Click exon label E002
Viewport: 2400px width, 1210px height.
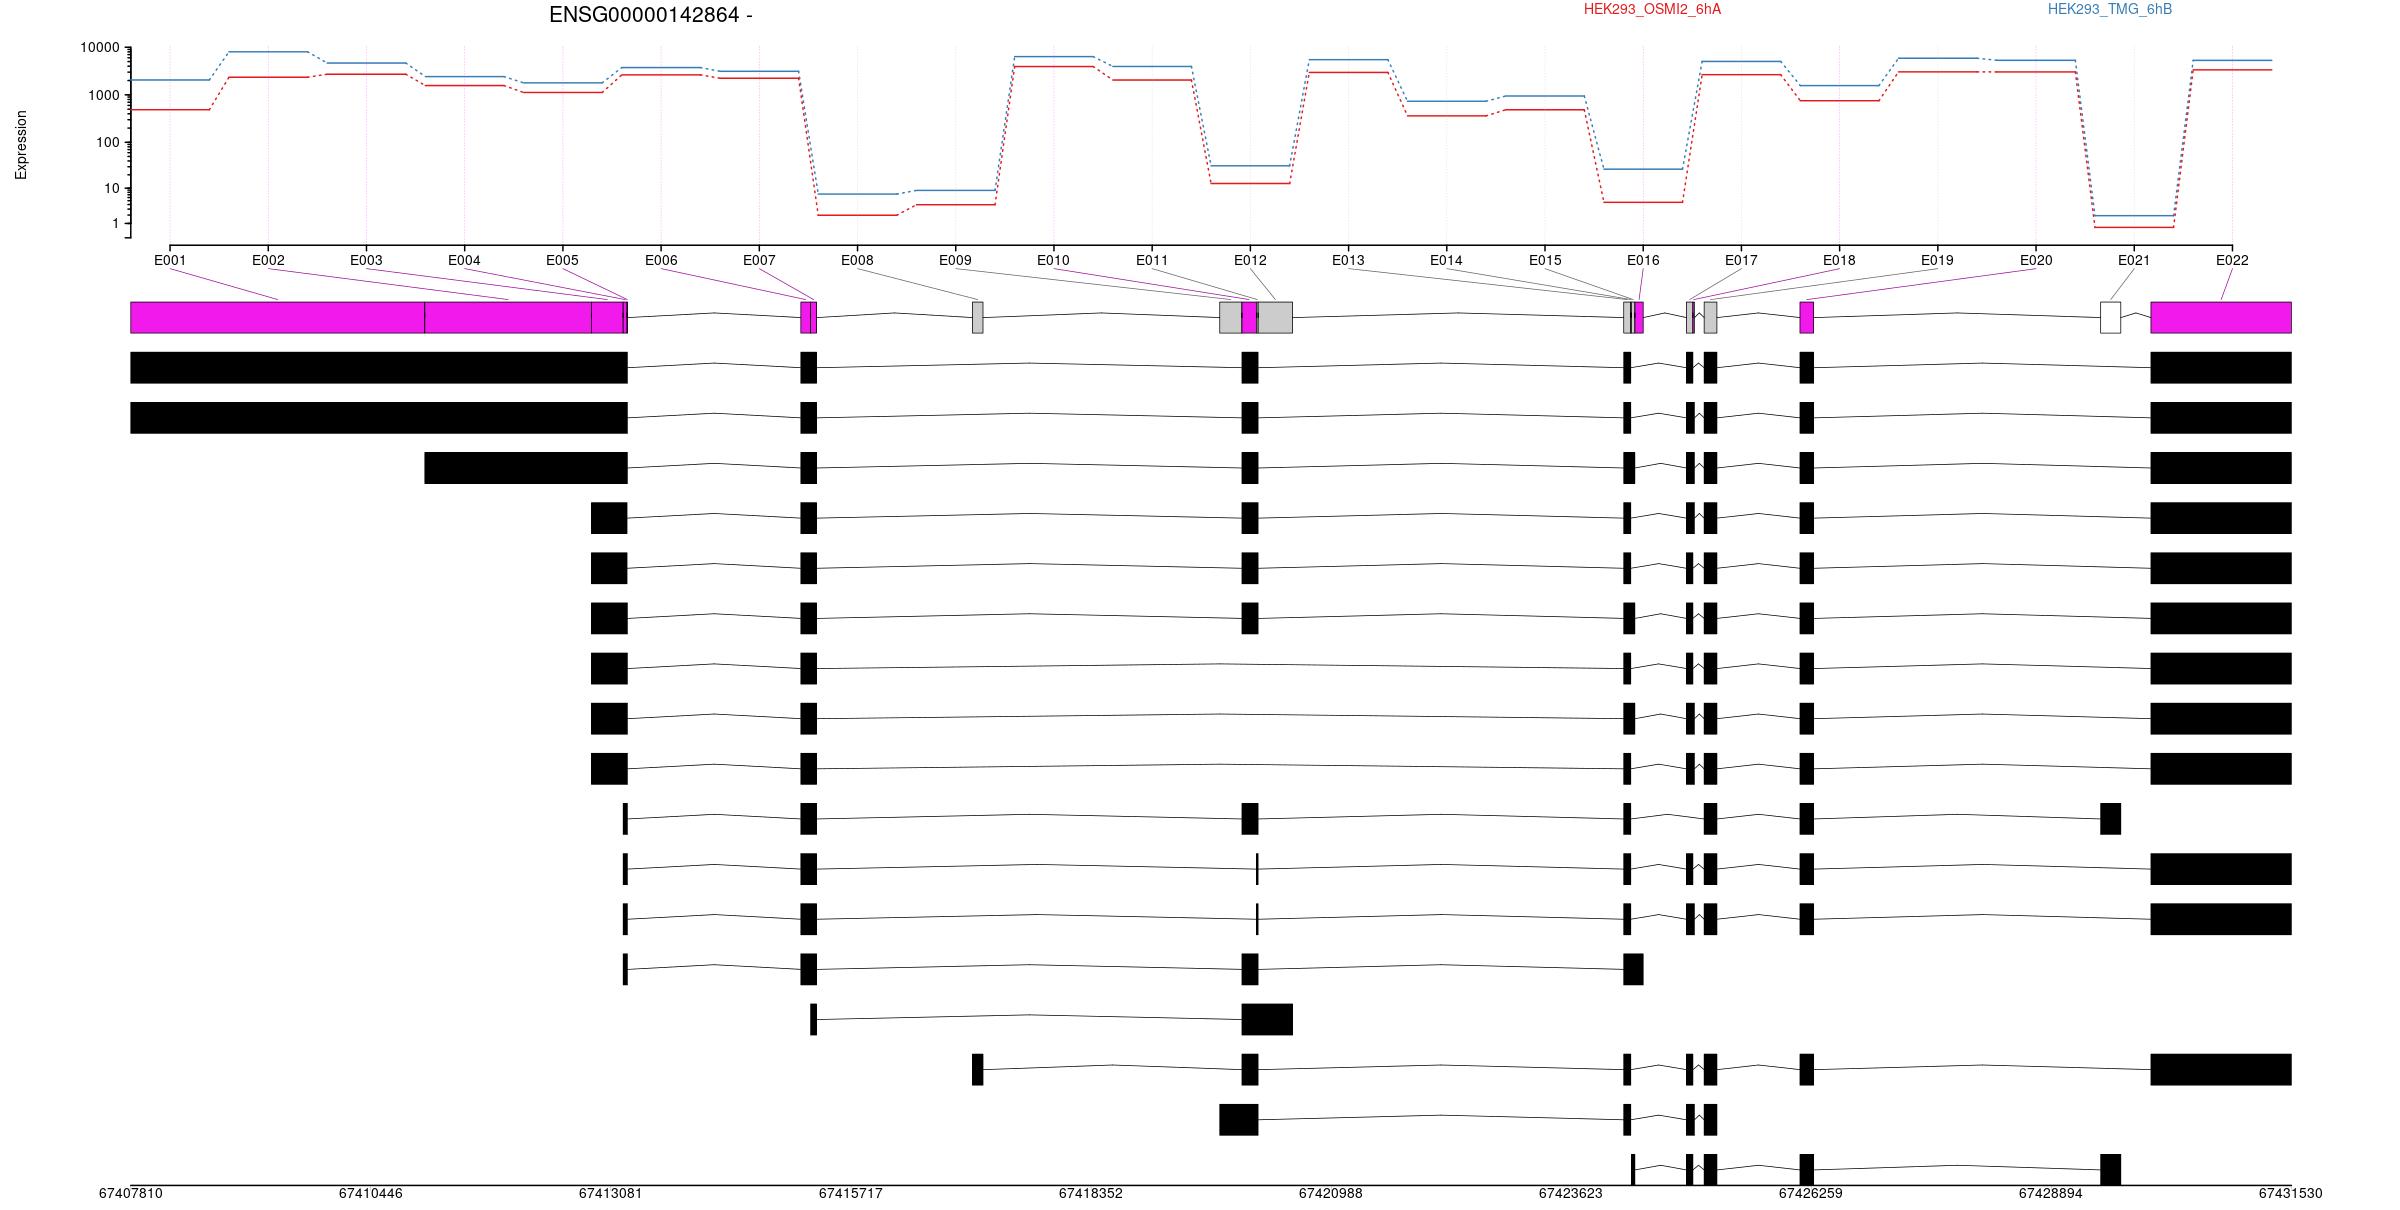click(x=268, y=260)
